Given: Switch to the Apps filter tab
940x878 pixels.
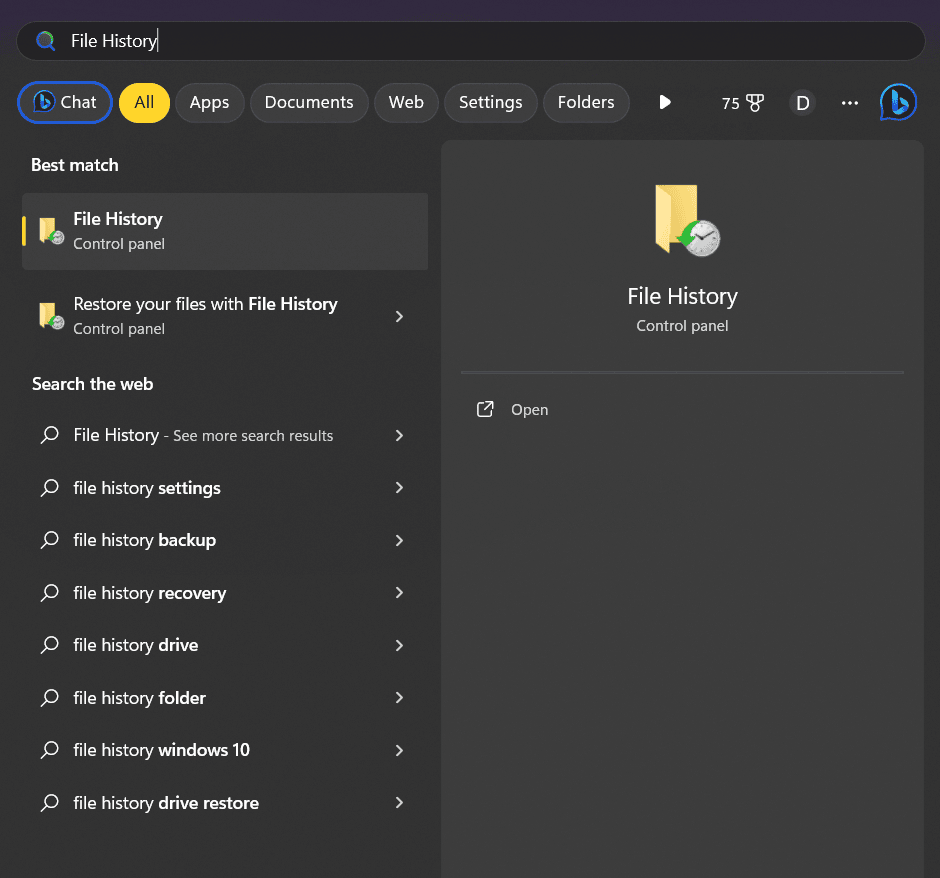Looking at the screenshot, I should click(x=209, y=102).
